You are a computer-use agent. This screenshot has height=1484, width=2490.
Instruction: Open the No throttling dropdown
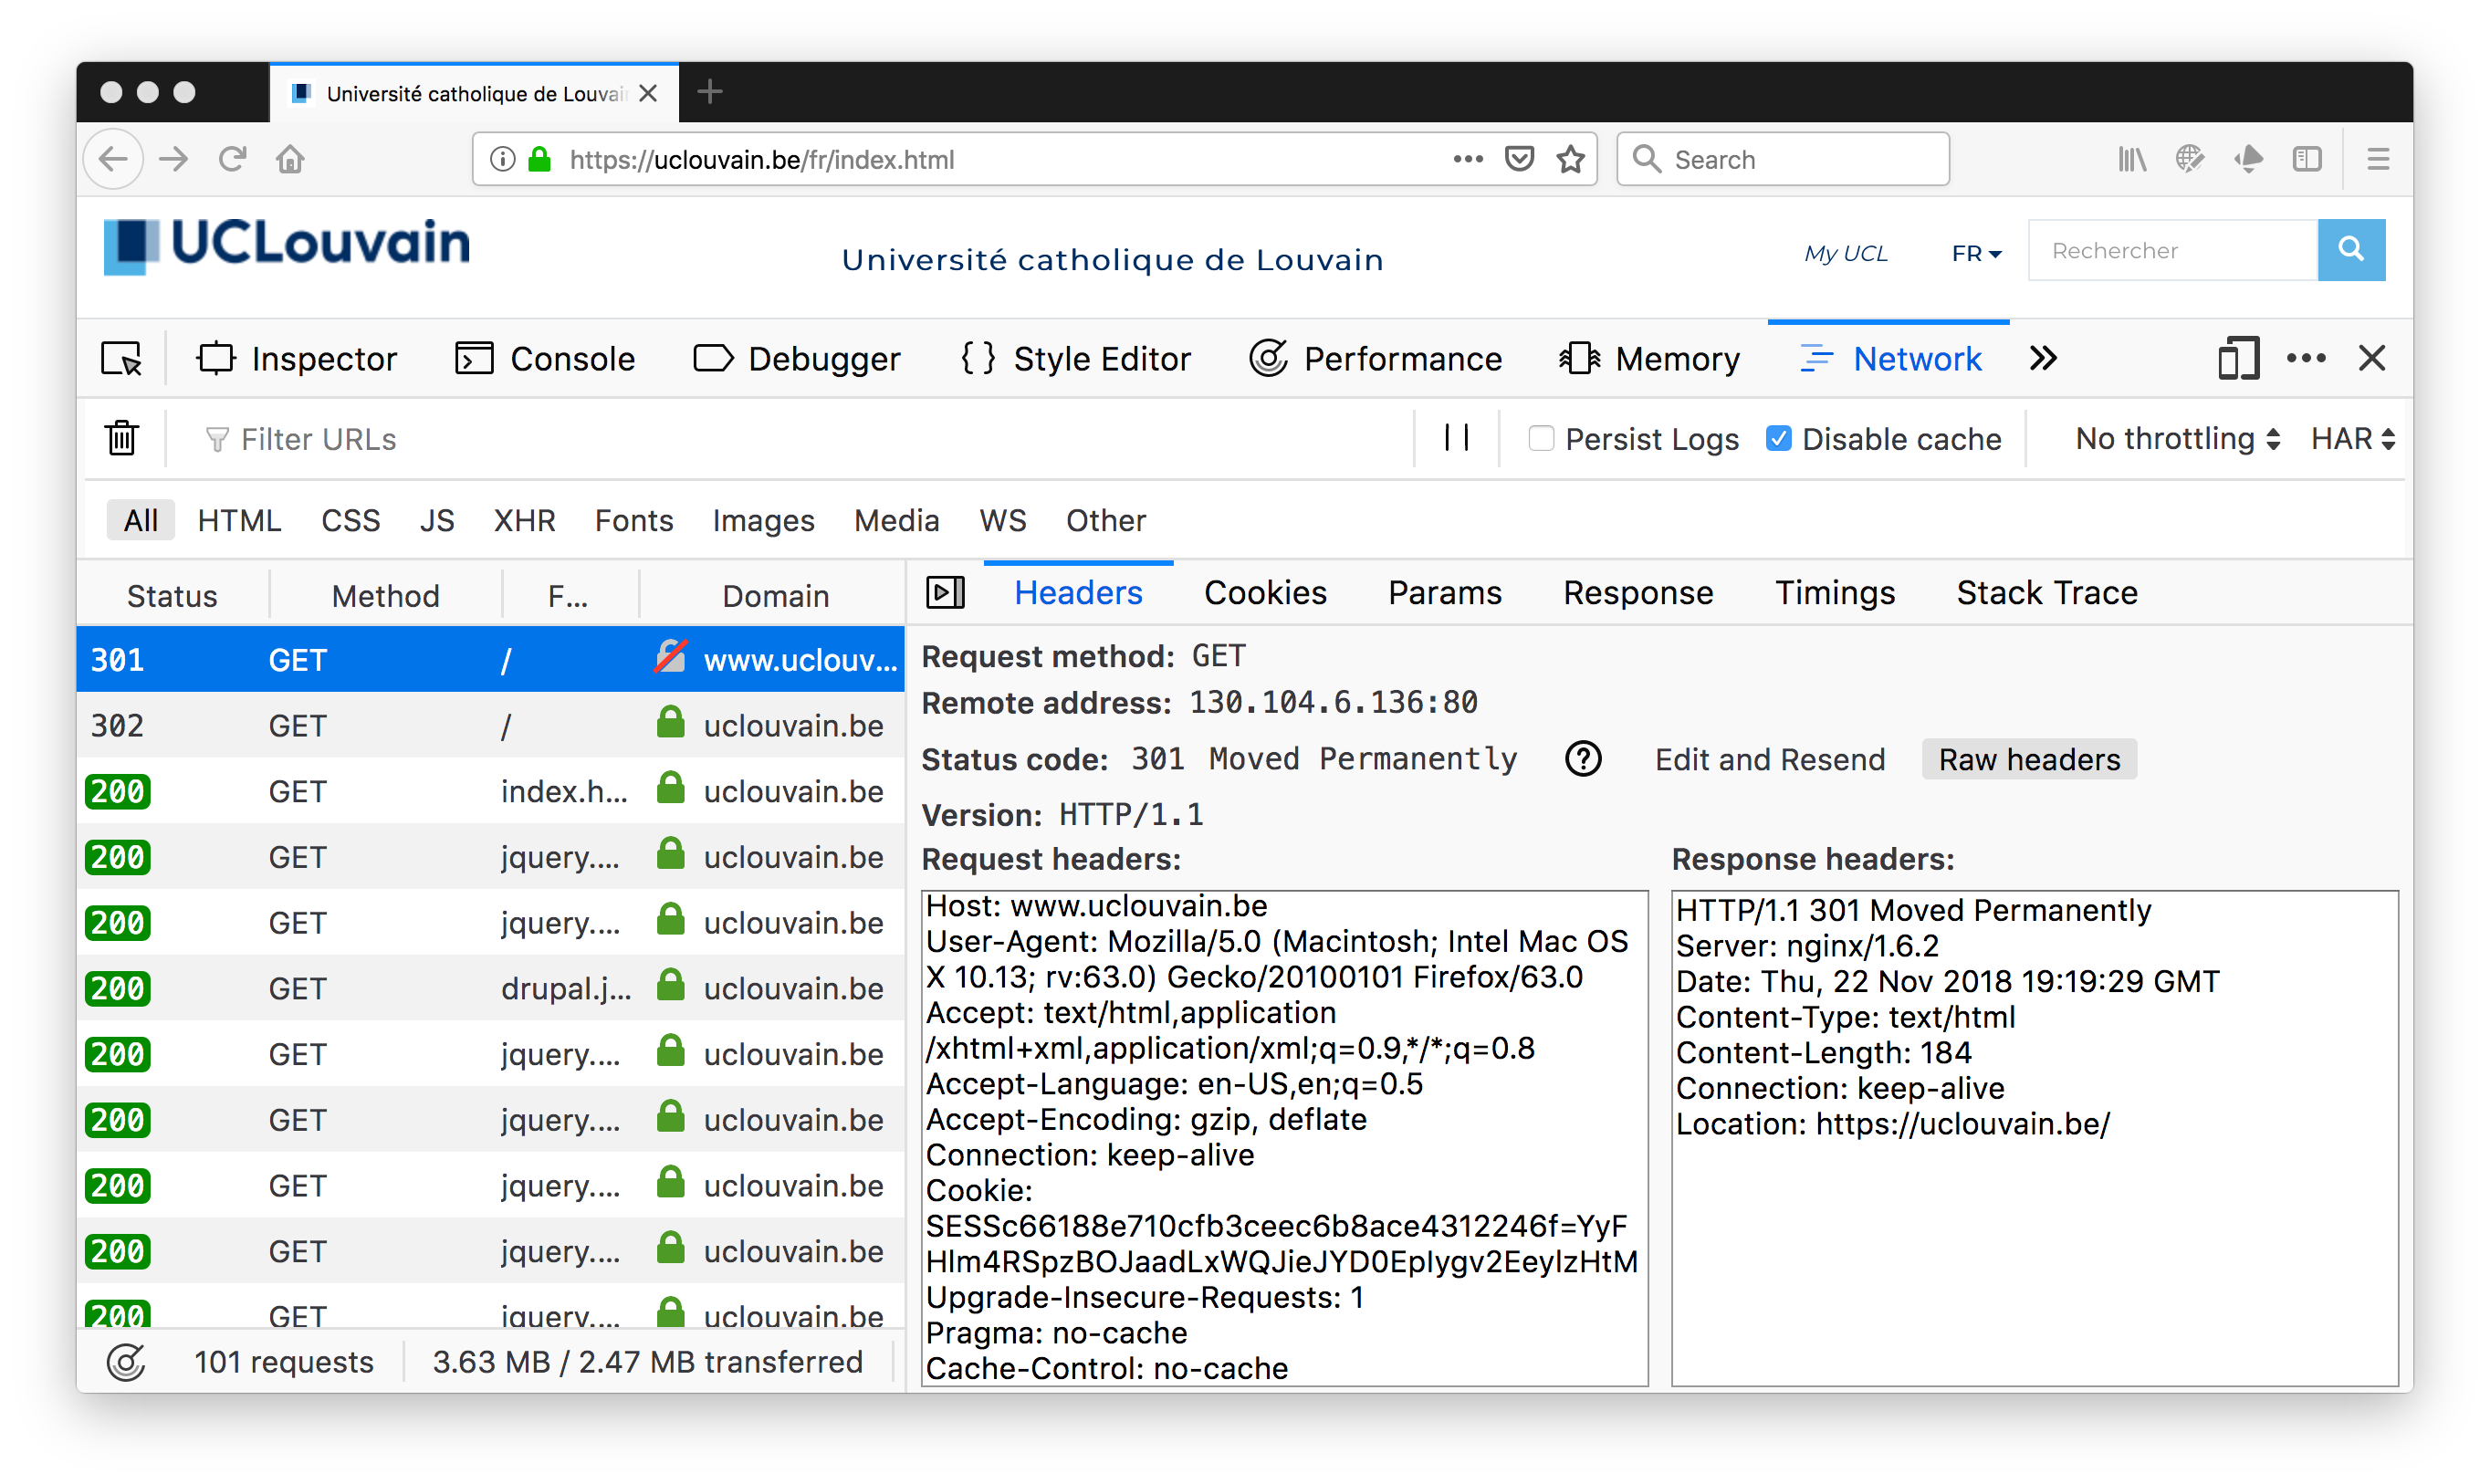click(x=2177, y=438)
